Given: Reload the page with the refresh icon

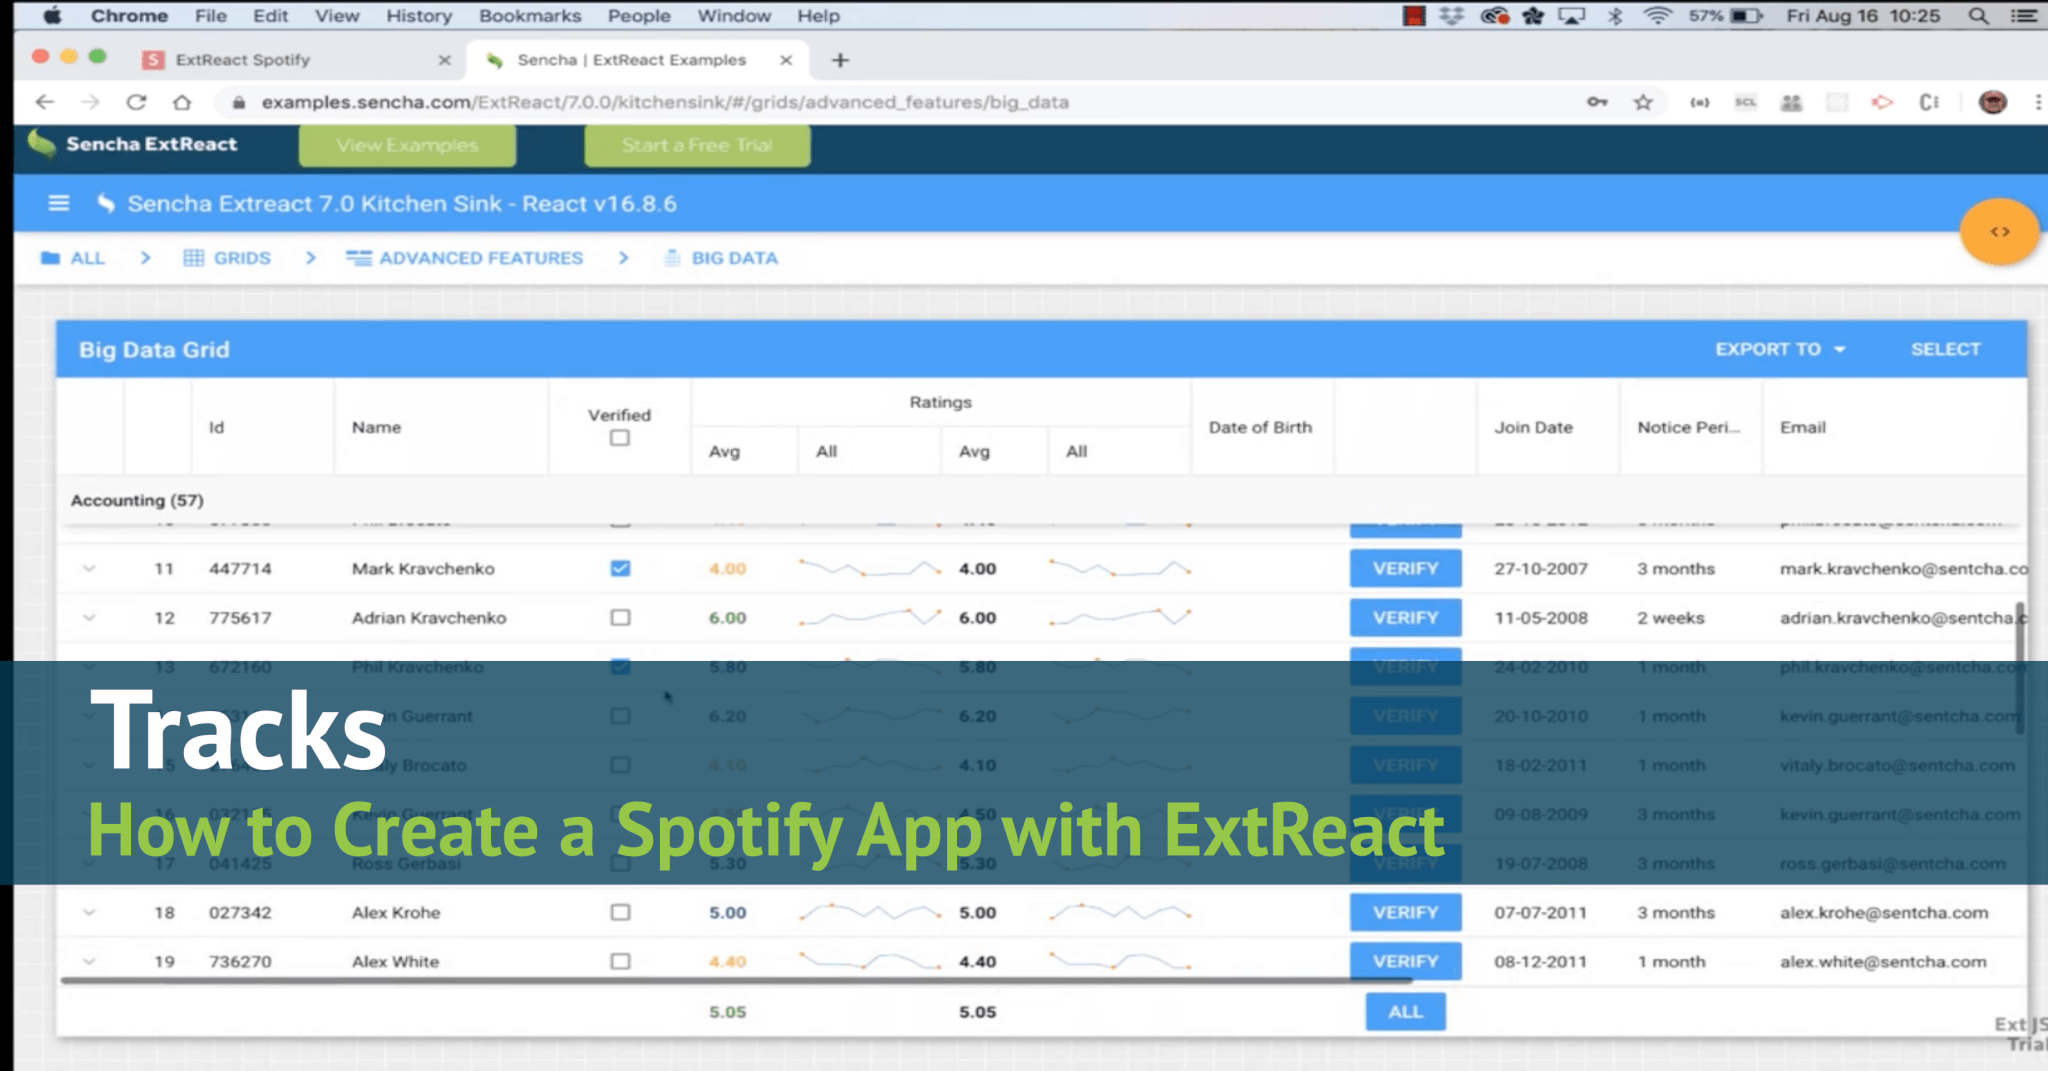Looking at the screenshot, I should [137, 102].
